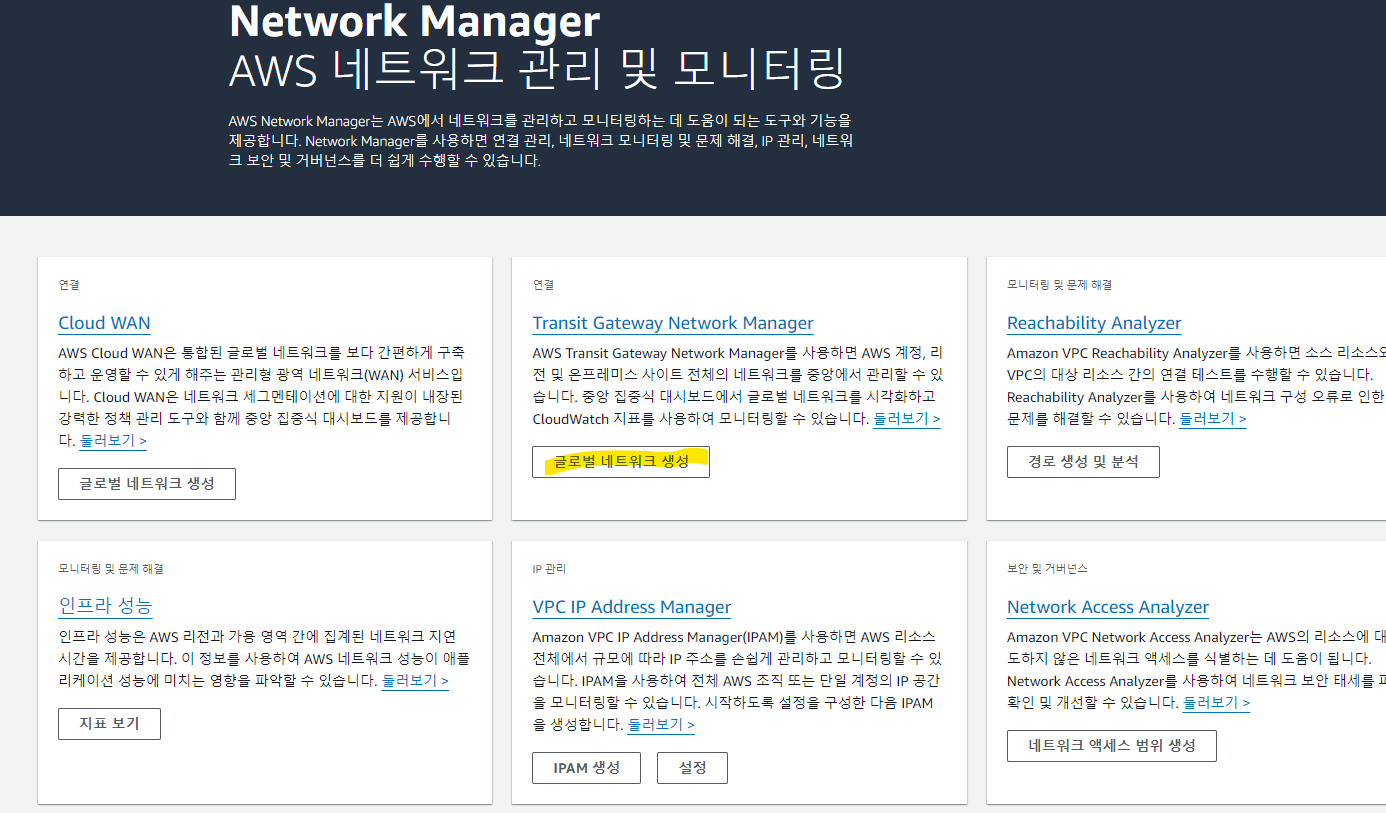The height and width of the screenshot is (813, 1386).
Task: Click 둘러보기 link in Network Access Analyzer card
Action: coord(1216,702)
